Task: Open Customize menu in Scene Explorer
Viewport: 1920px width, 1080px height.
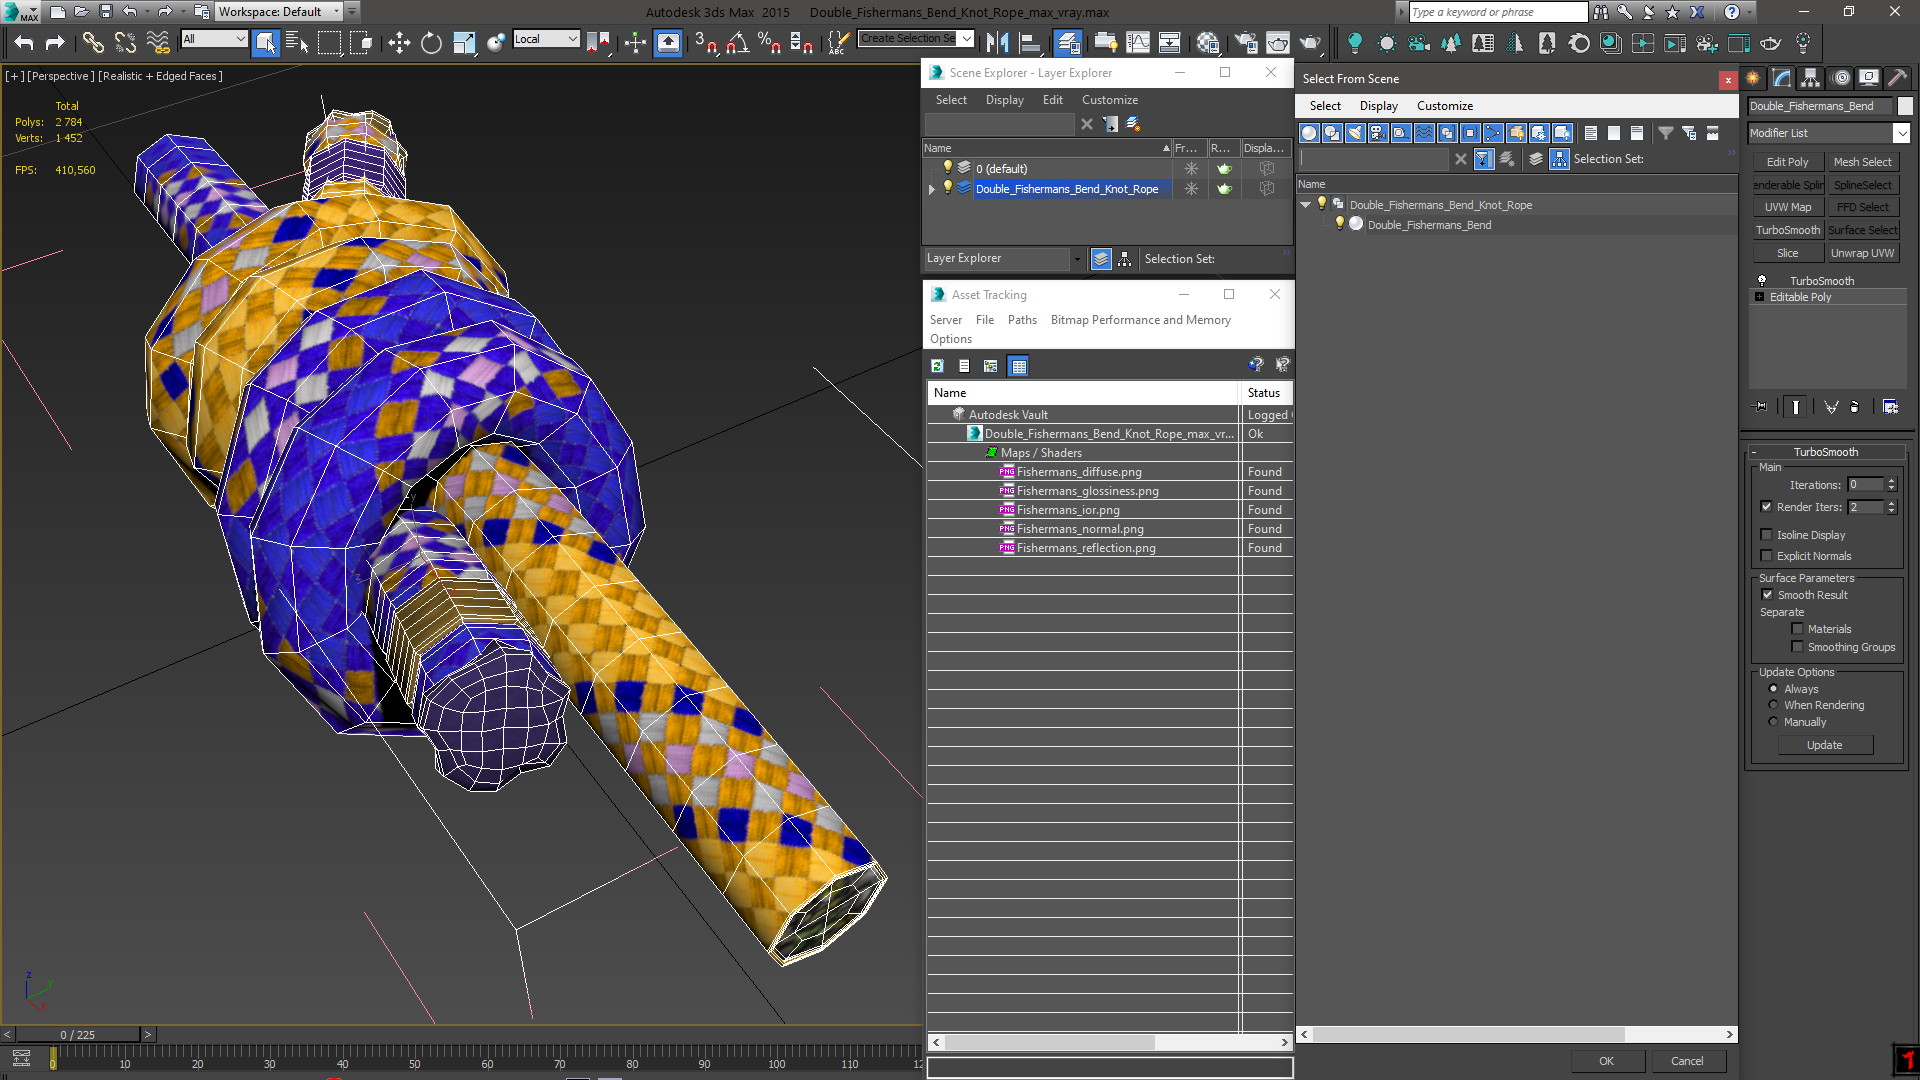Action: (x=1109, y=100)
